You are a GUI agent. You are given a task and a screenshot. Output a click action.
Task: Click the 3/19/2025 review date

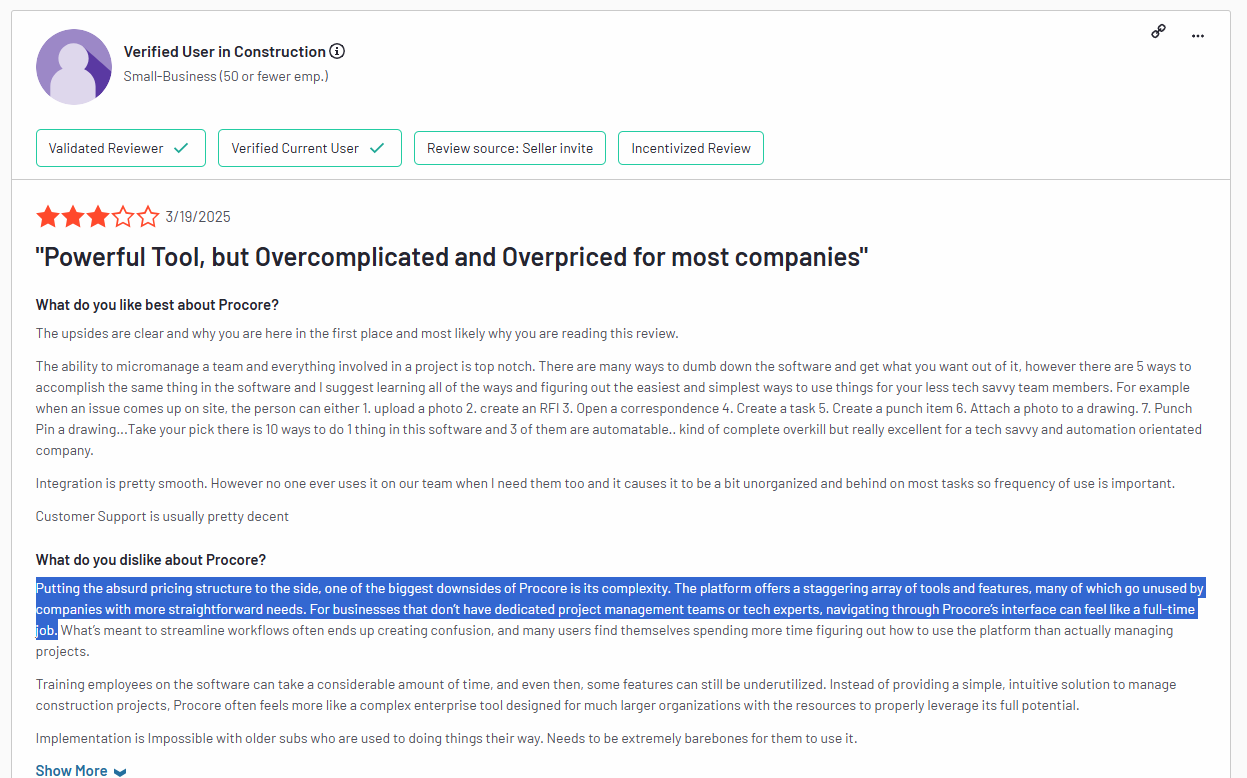pos(198,217)
